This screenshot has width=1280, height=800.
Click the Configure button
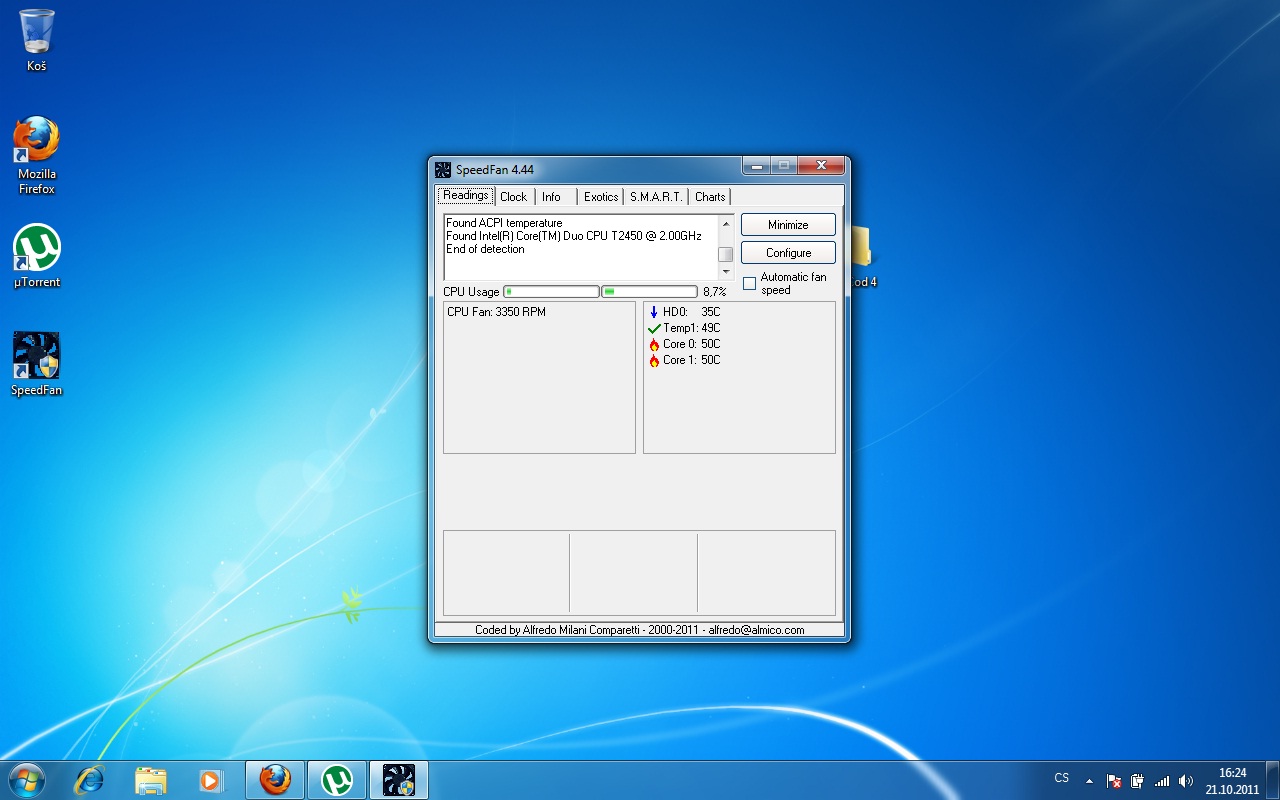pyautogui.click(x=788, y=253)
